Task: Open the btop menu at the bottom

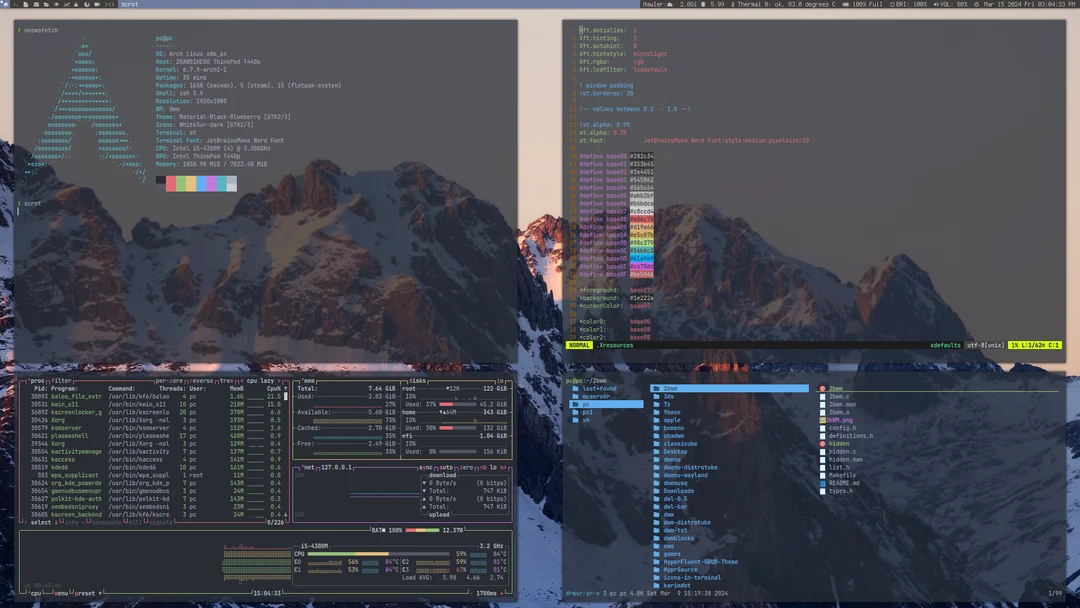Action: coord(60,593)
